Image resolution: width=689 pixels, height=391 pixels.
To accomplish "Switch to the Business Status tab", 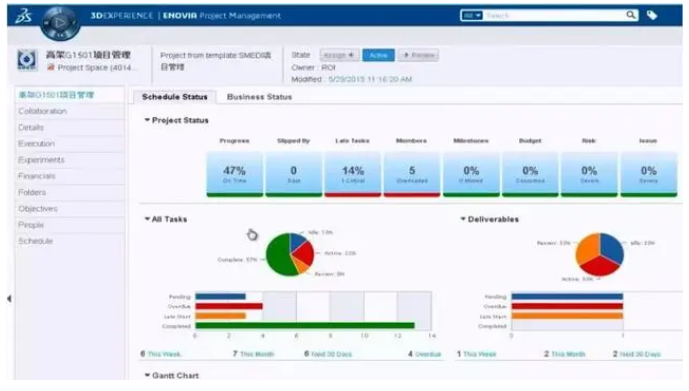I will tap(259, 97).
